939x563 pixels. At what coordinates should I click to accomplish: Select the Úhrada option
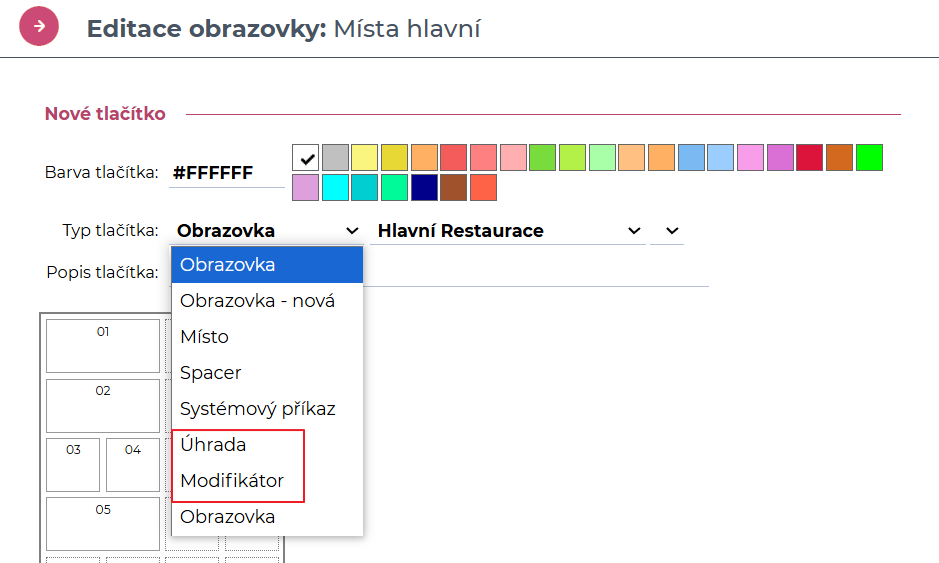point(267,444)
